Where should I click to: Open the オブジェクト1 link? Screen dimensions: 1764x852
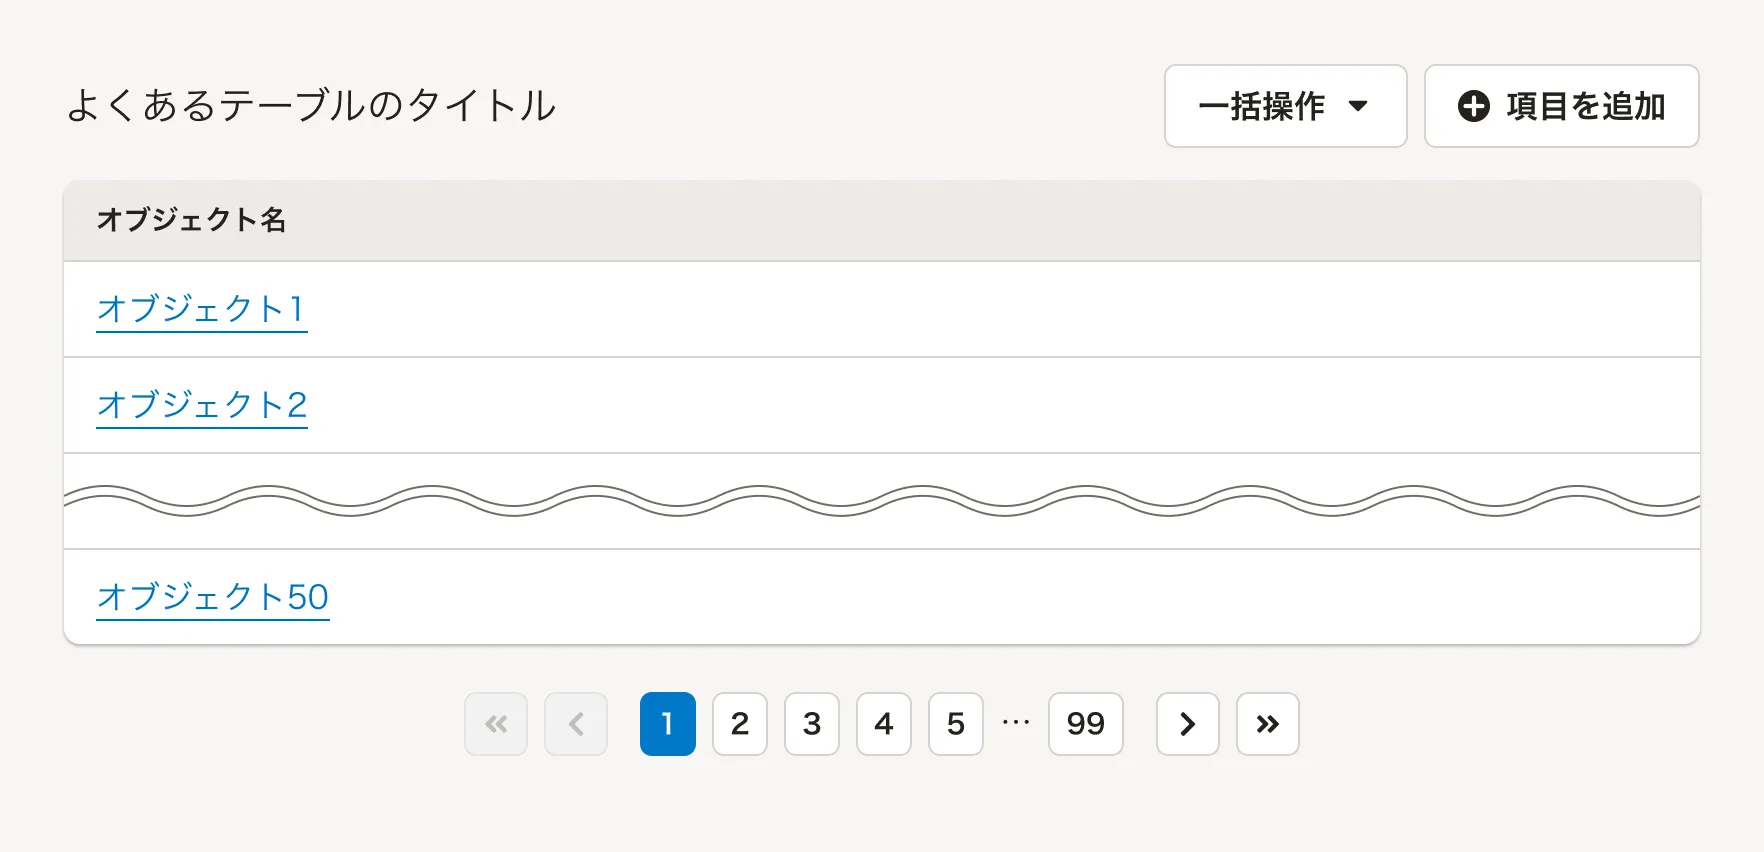coord(201,309)
